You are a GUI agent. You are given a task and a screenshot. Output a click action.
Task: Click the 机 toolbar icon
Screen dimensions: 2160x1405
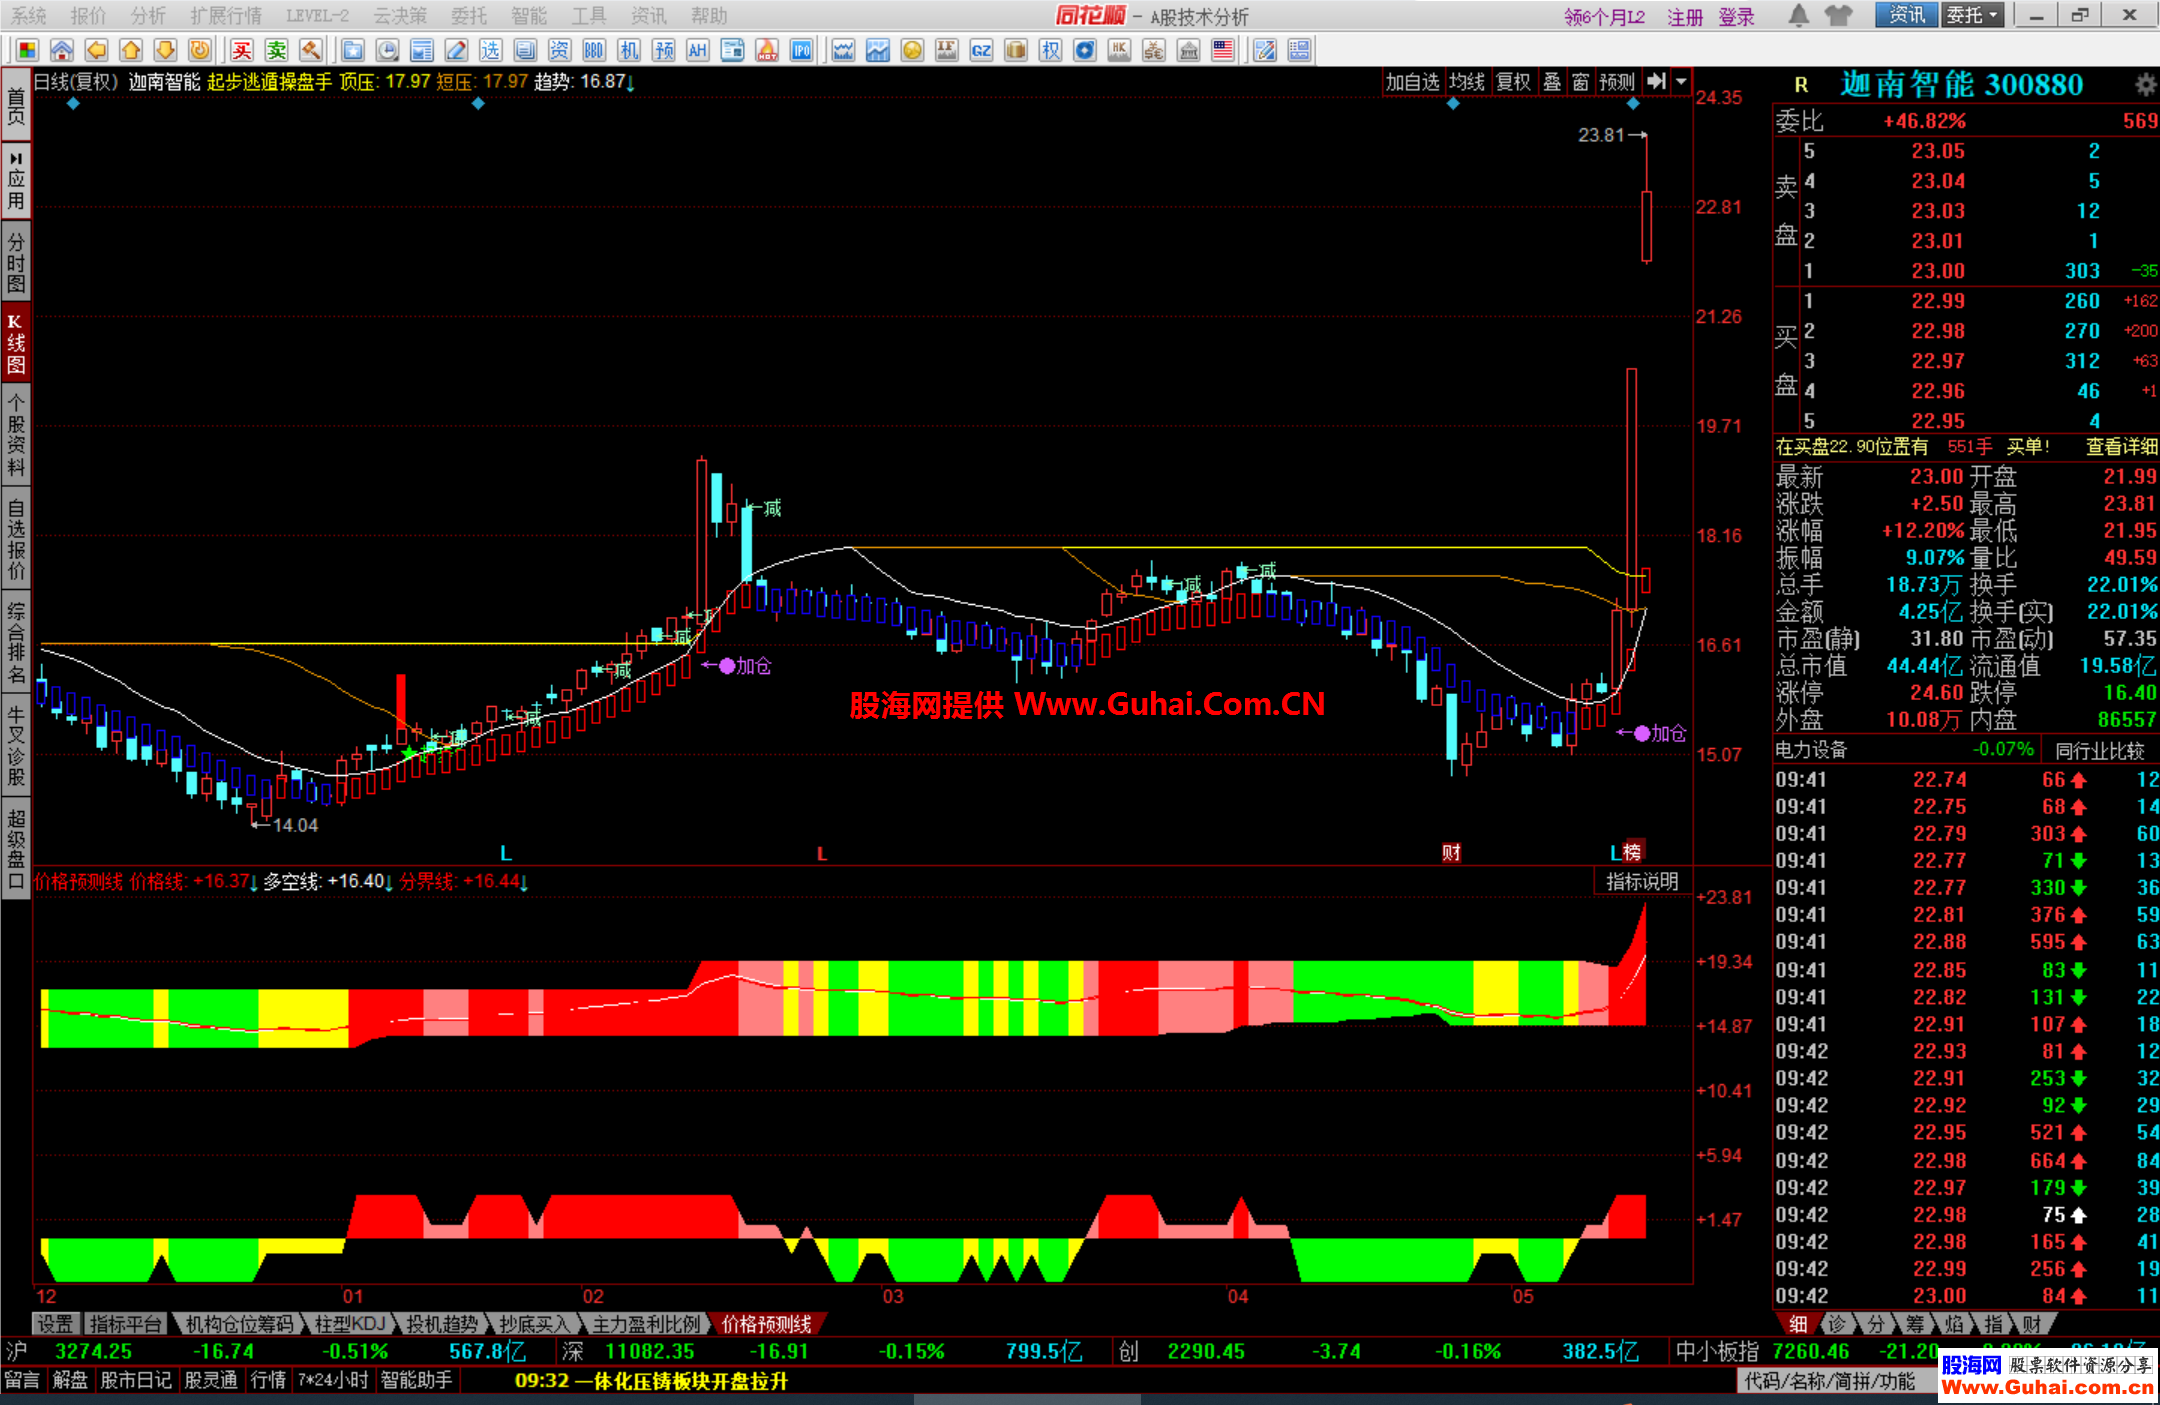click(x=629, y=50)
